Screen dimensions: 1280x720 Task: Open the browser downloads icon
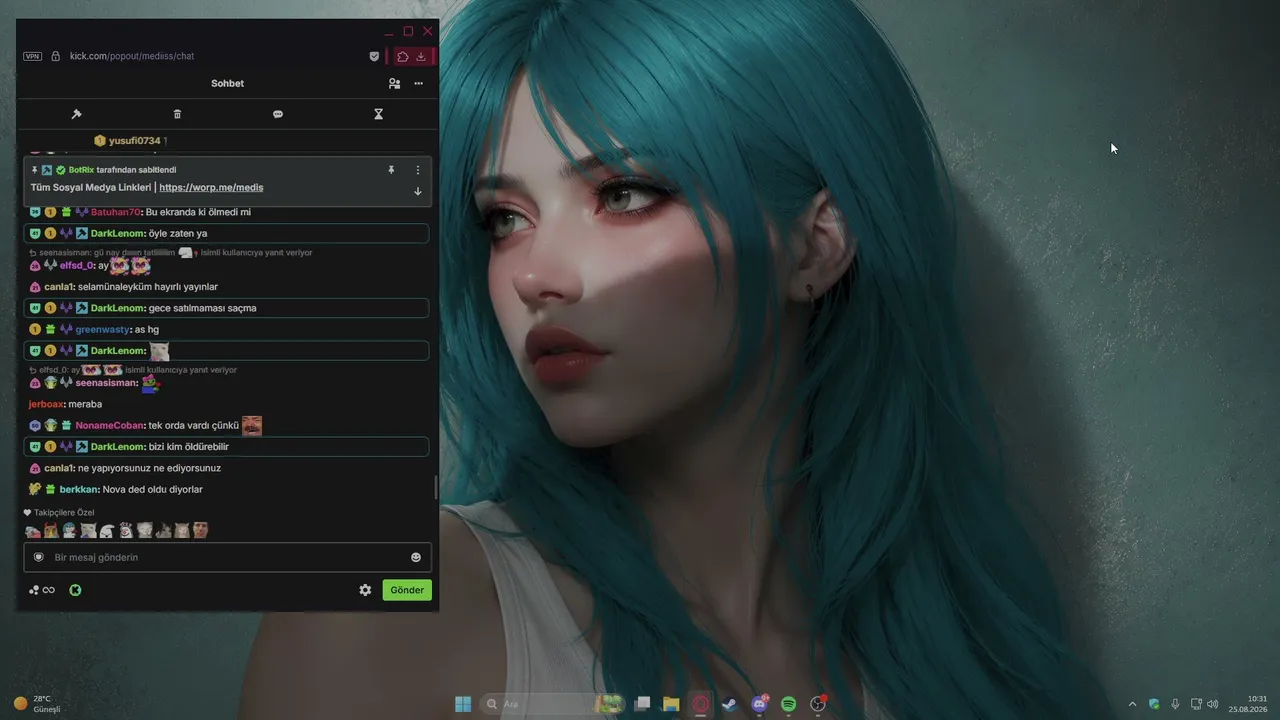tap(421, 56)
